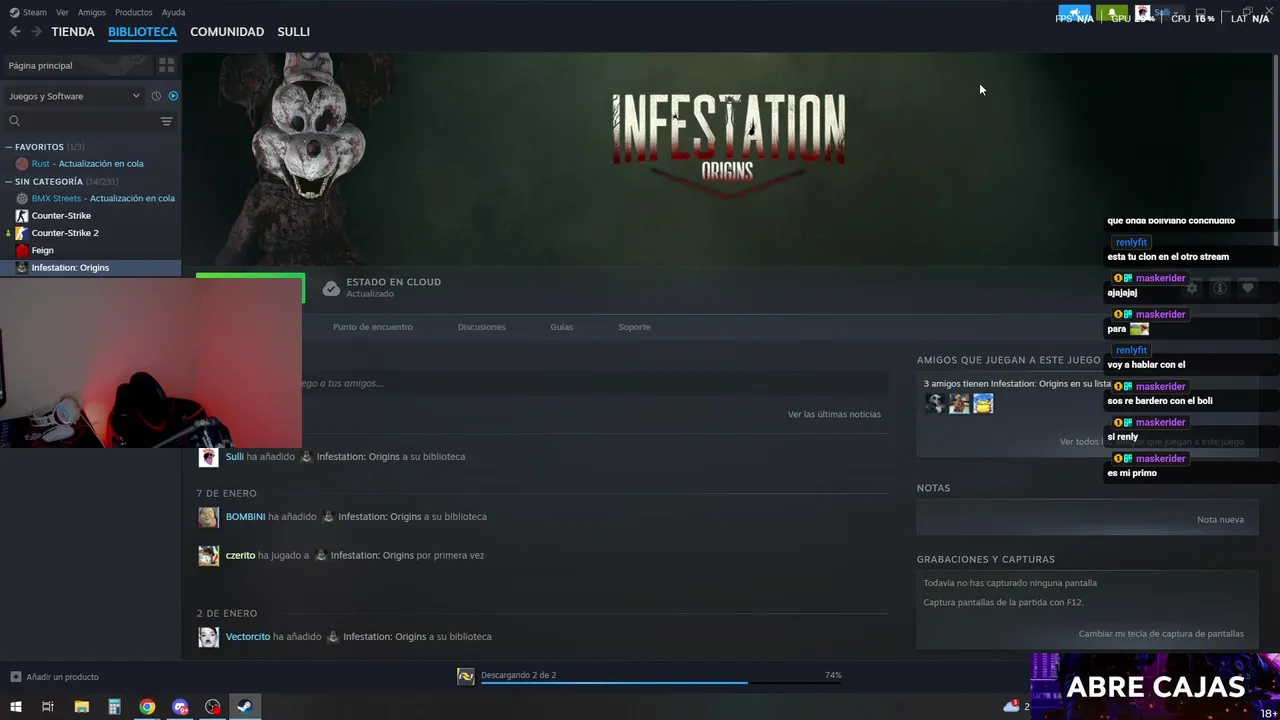Select Infestation: Origins in library list

pos(91,267)
